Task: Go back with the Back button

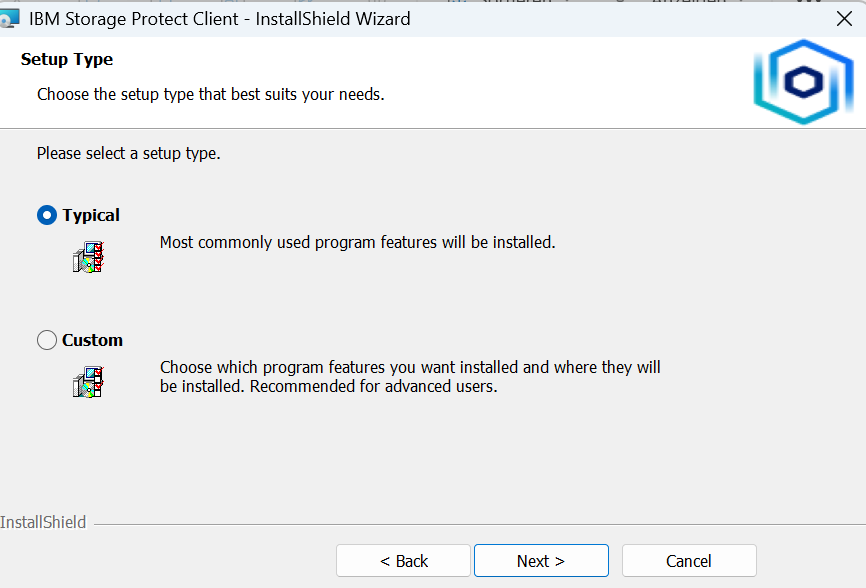Action: coord(403,561)
